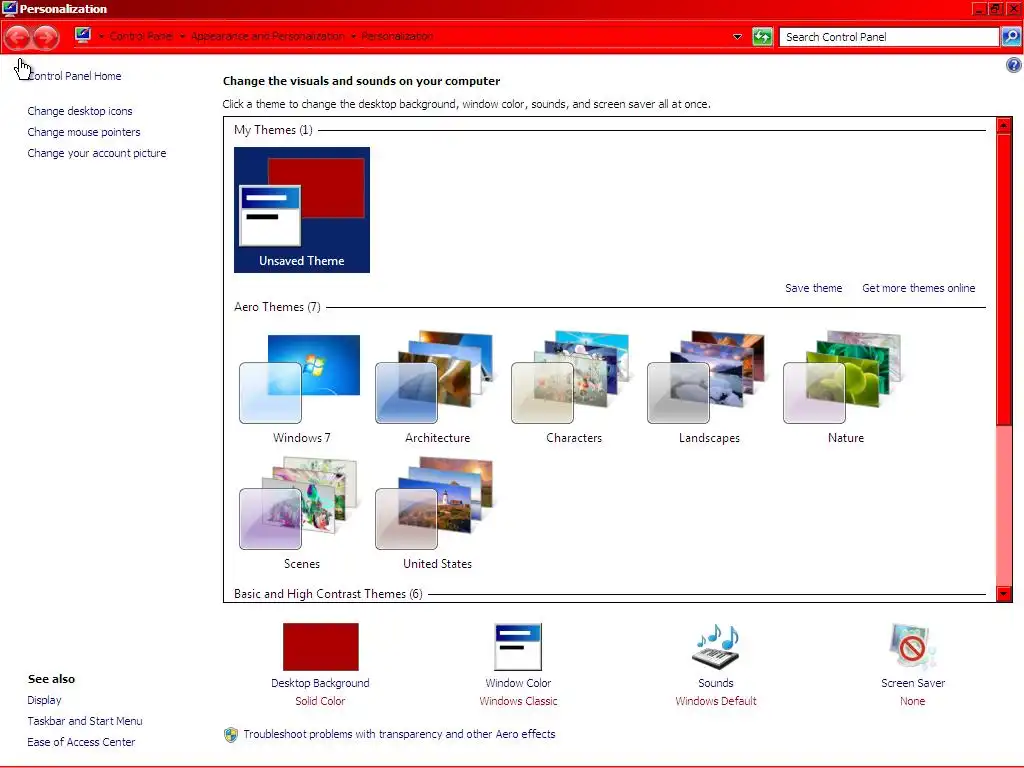
Task: Click the theme list scrollbar thumb
Action: coord(1004,280)
